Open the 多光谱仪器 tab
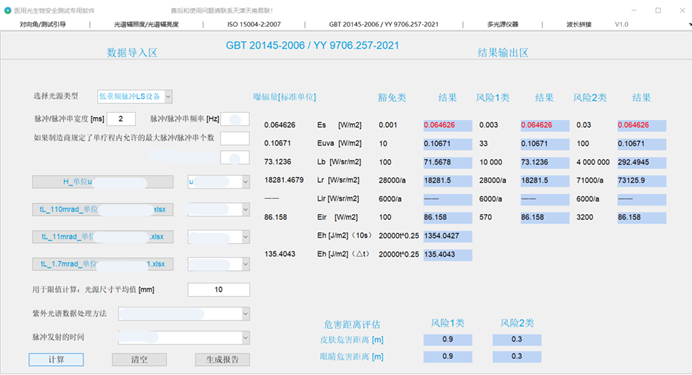This screenshot has width=692, height=375. pyautogui.click(x=503, y=24)
